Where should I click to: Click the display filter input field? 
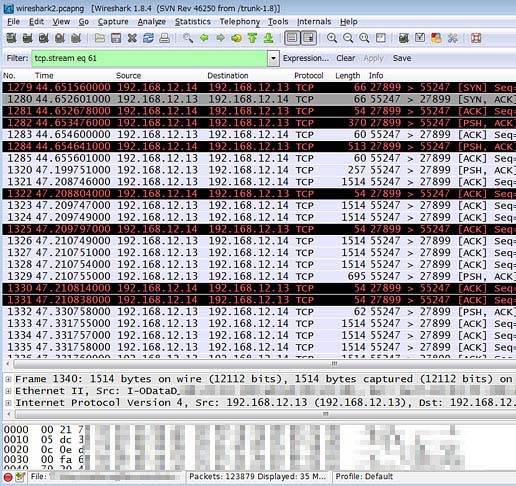coord(149,58)
